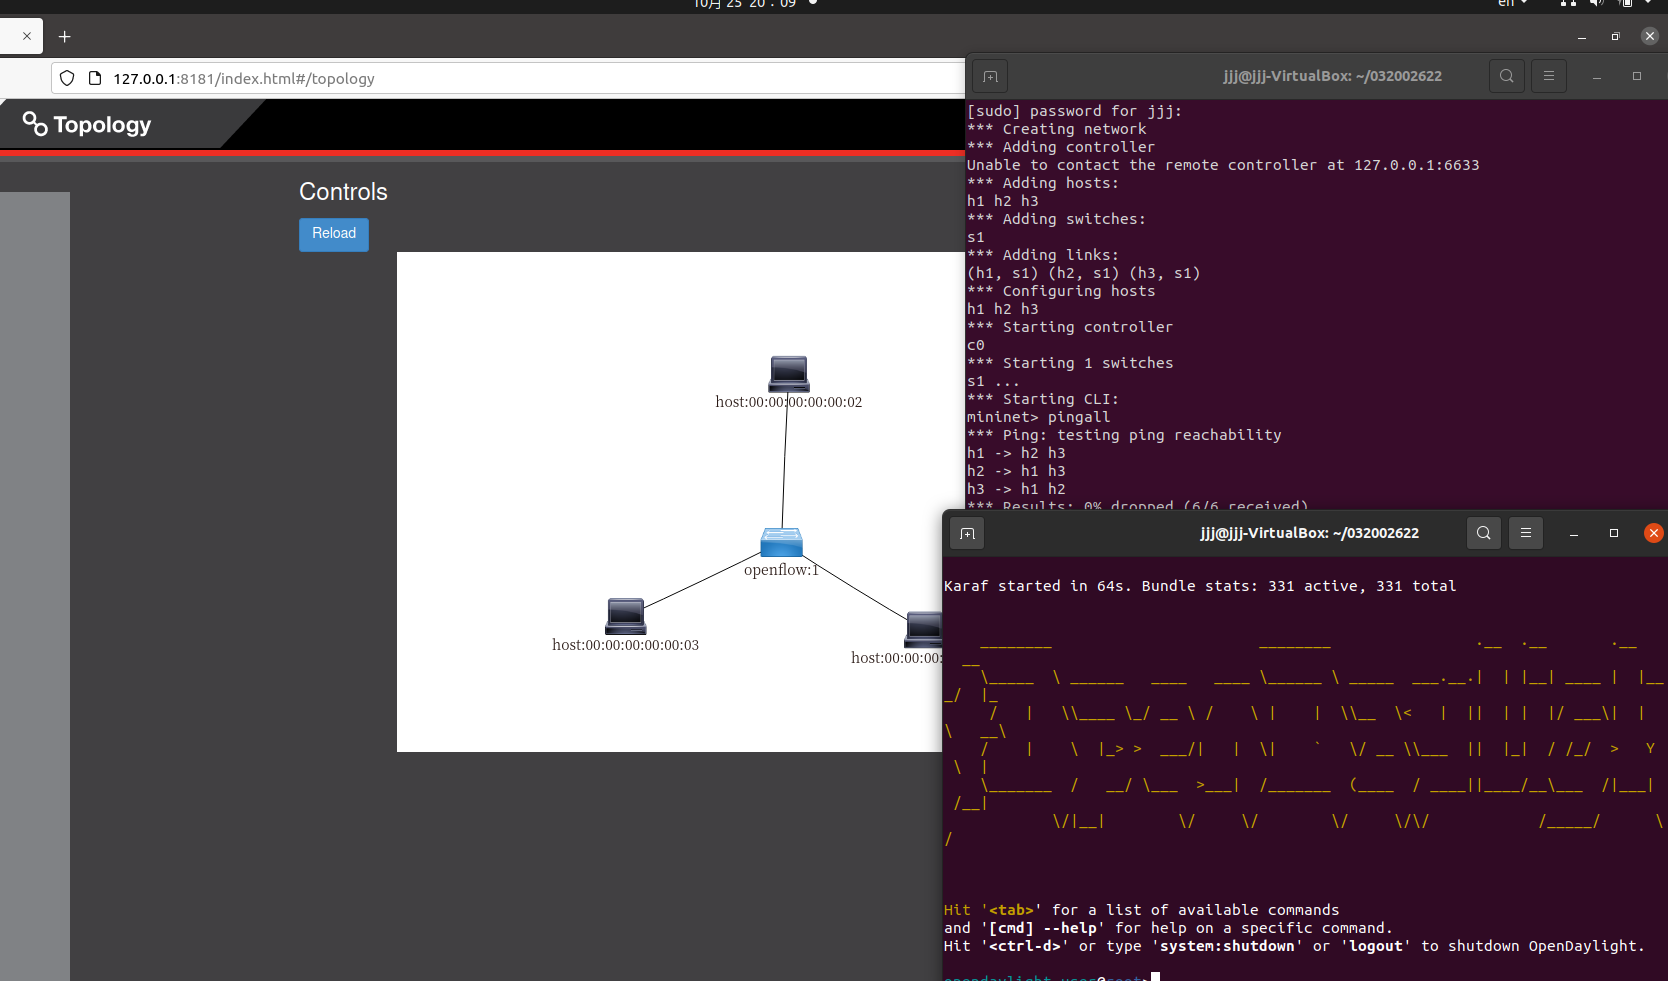
Task: Click the '[sudo] password for jjj:' line
Action: point(1074,111)
